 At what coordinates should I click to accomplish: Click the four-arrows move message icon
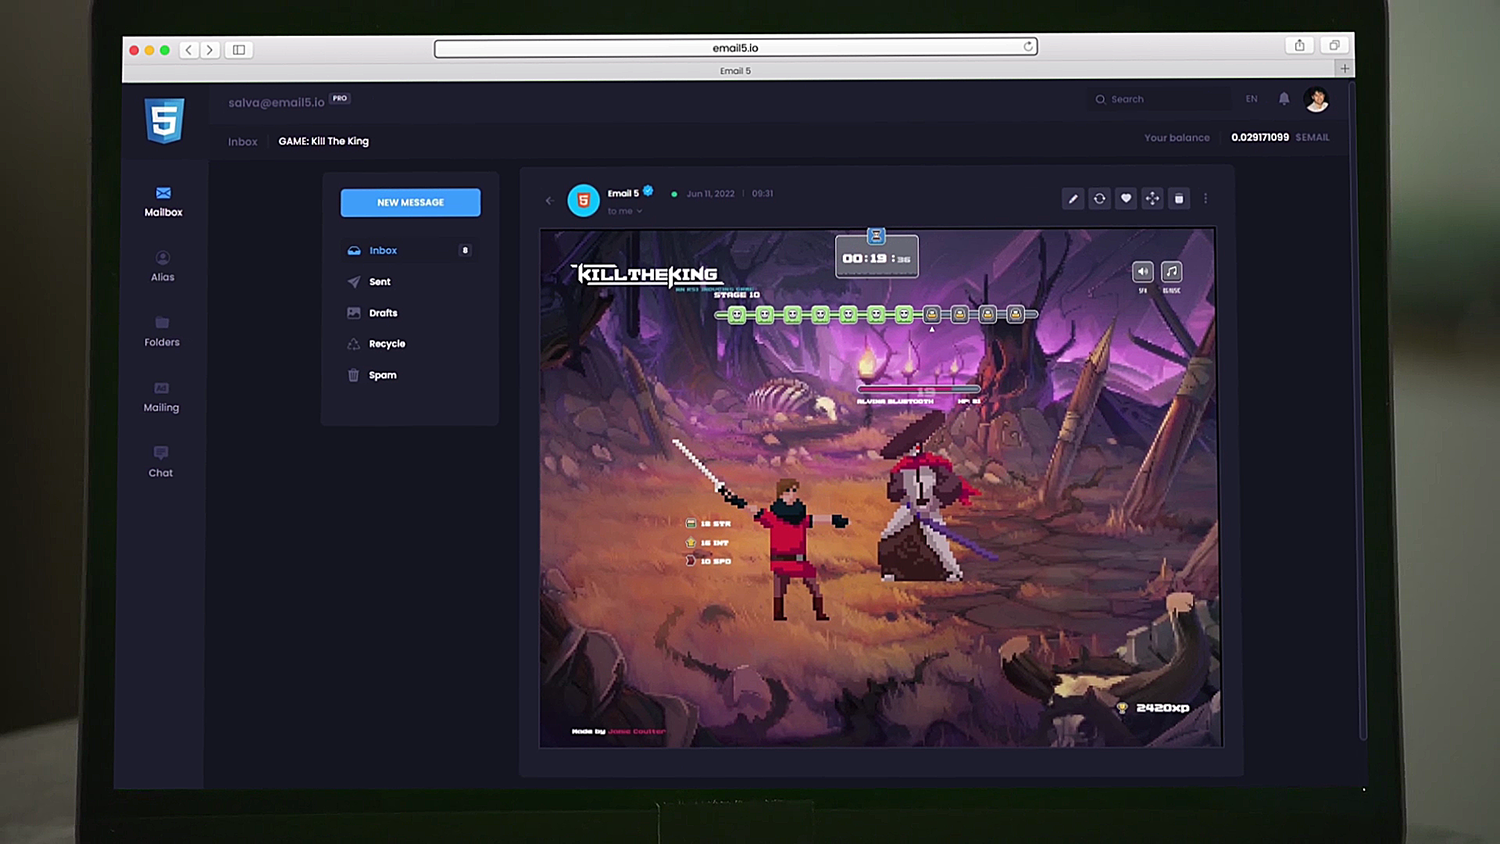tap(1152, 199)
